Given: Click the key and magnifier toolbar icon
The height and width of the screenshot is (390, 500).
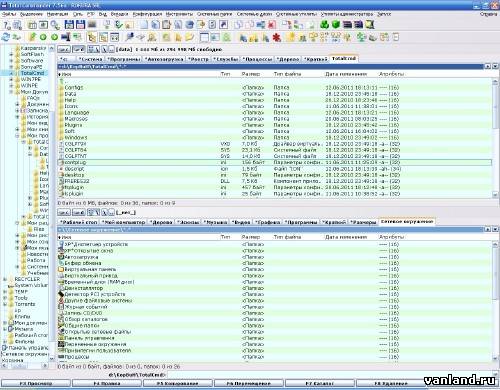Looking at the screenshot, I should pos(55,25).
